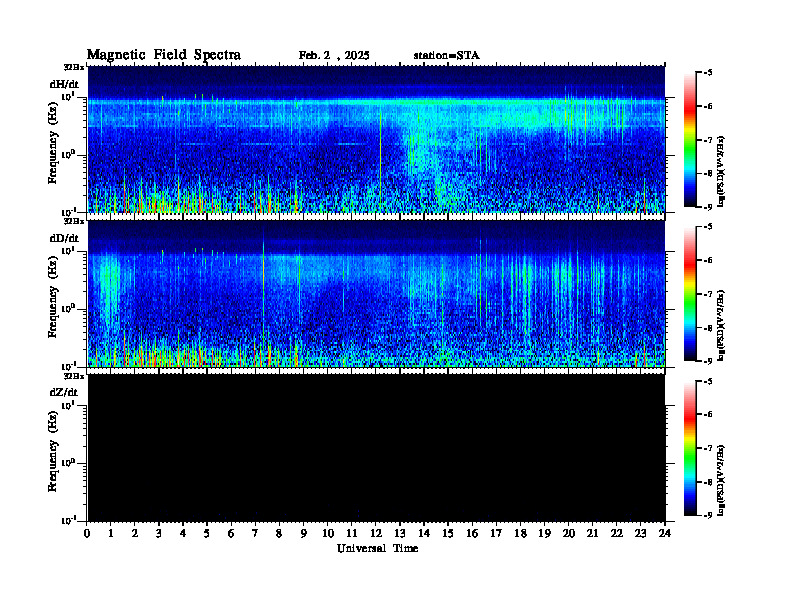Click the dH/dt panel label

click(x=64, y=85)
